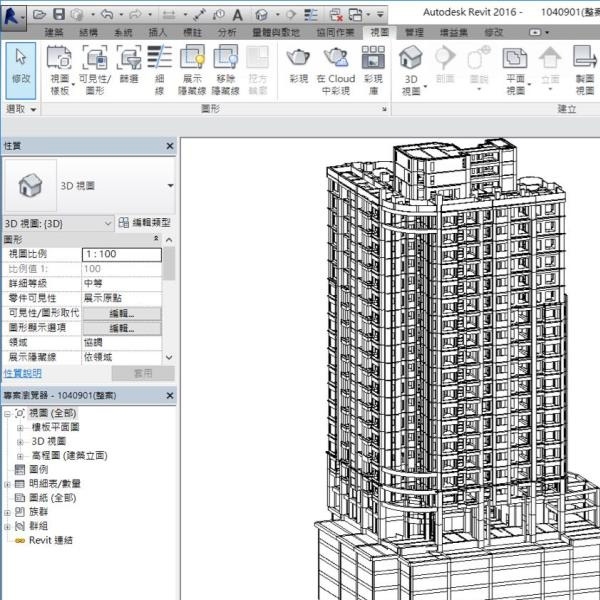600x600 pixels.
Task: Click the Save icon in quick access toolbar
Action: pyautogui.click(x=59, y=14)
